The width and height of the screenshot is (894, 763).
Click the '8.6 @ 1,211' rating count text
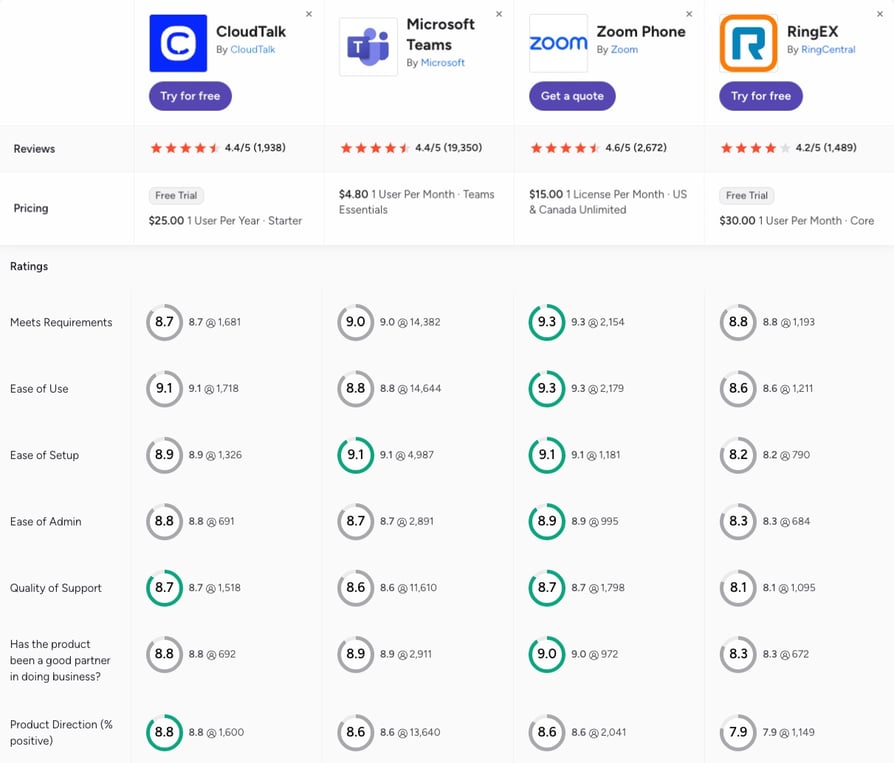(x=788, y=388)
